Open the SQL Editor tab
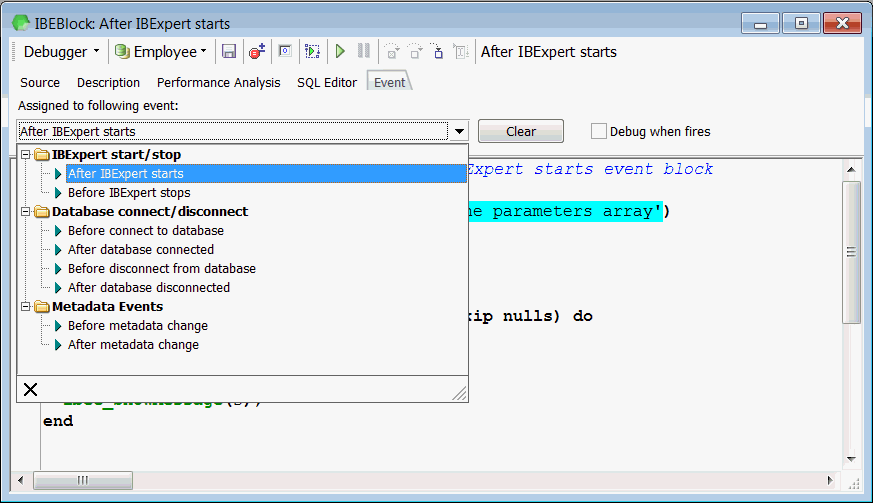The image size is (873, 503). tap(327, 82)
